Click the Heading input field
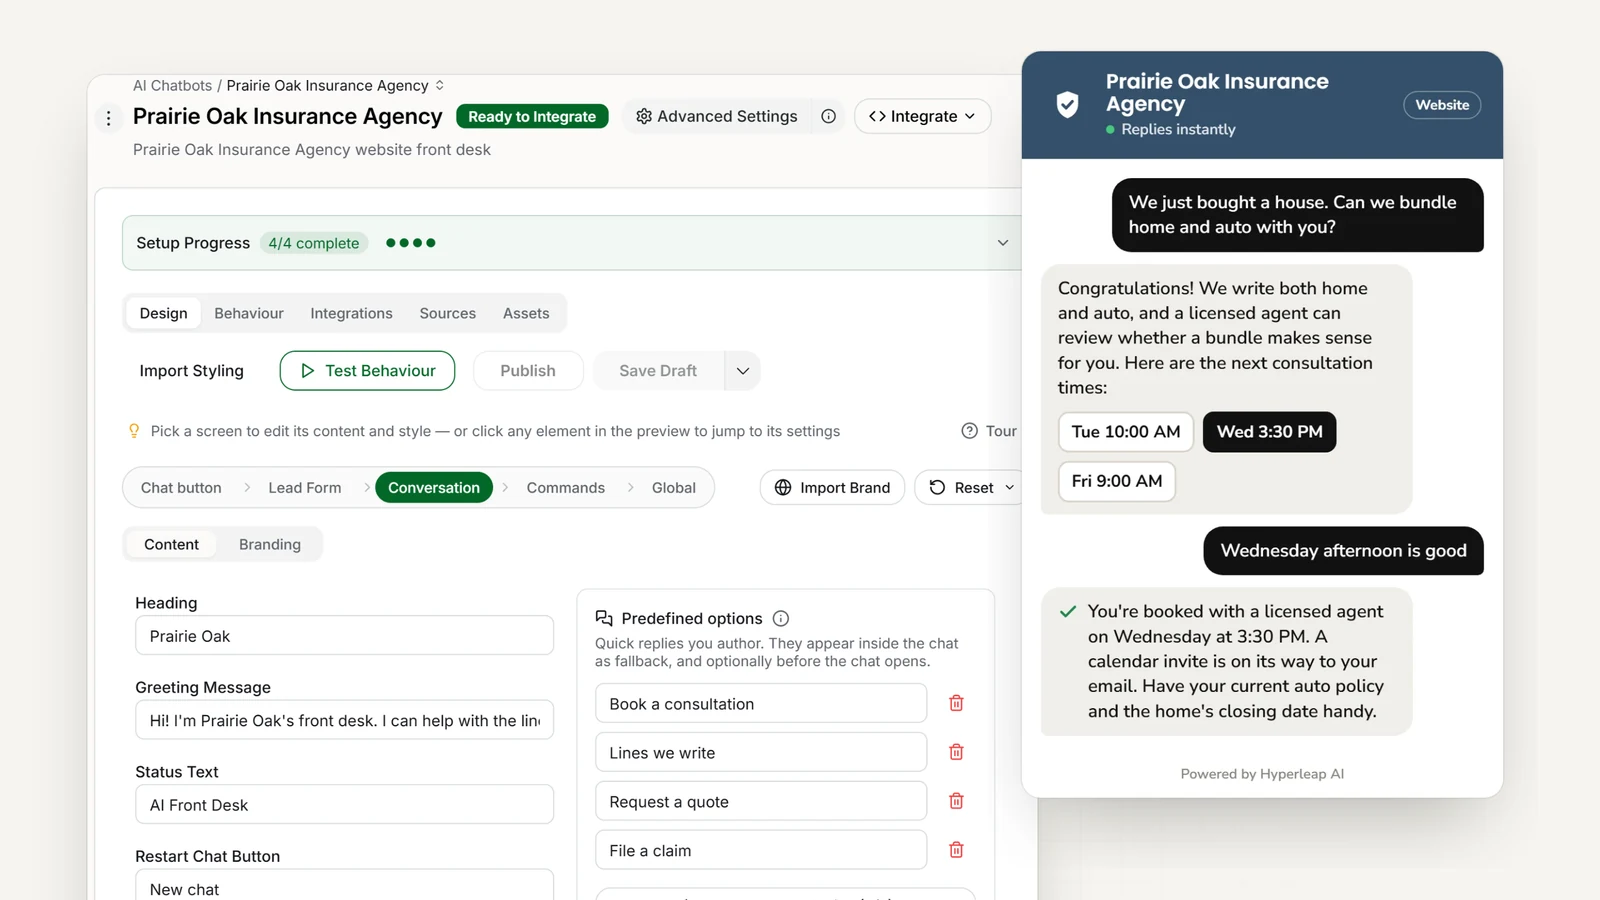The height and width of the screenshot is (900, 1600). (x=344, y=636)
